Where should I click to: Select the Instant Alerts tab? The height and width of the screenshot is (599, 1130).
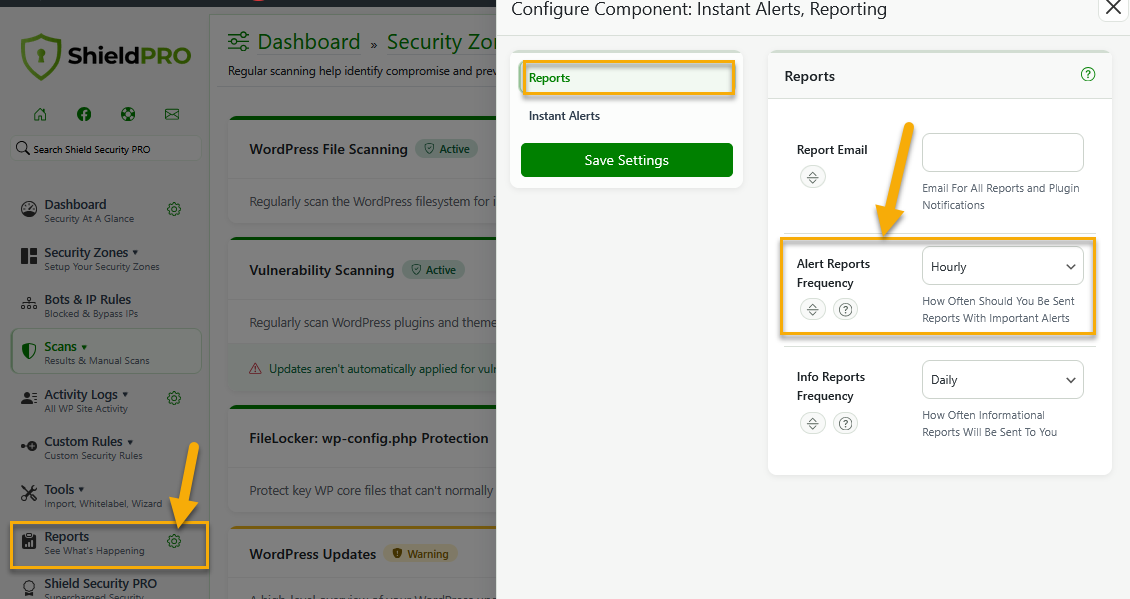(564, 116)
